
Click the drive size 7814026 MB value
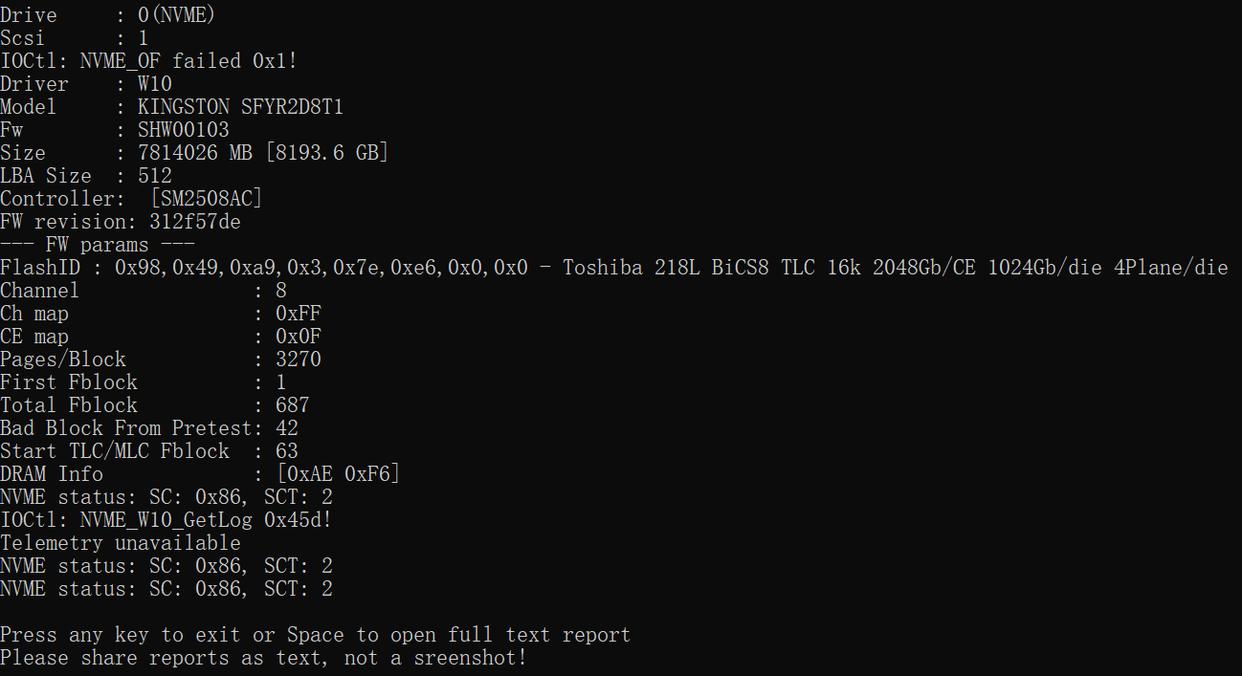point(195,153)
